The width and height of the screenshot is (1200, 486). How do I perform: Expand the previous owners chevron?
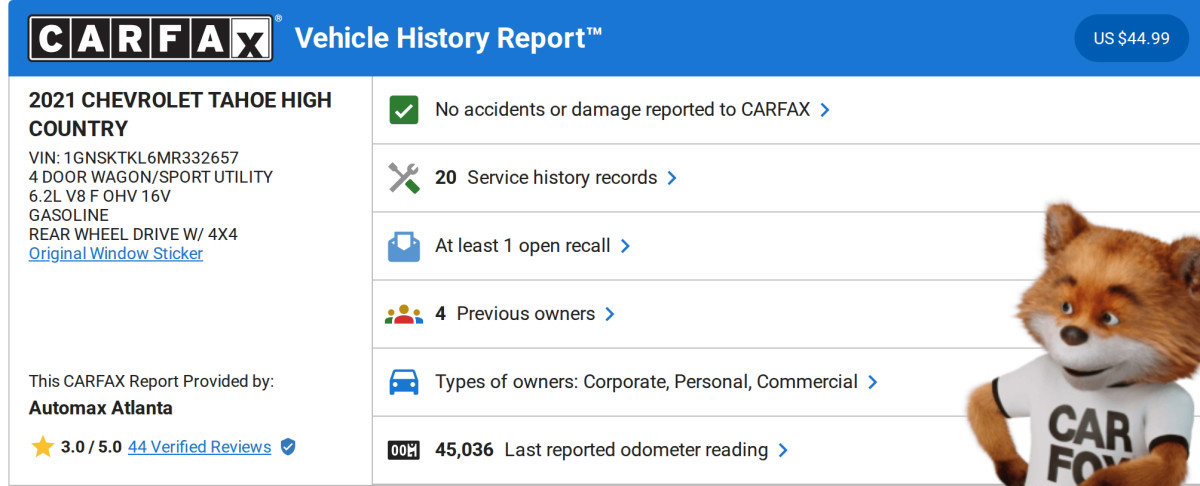610,314
